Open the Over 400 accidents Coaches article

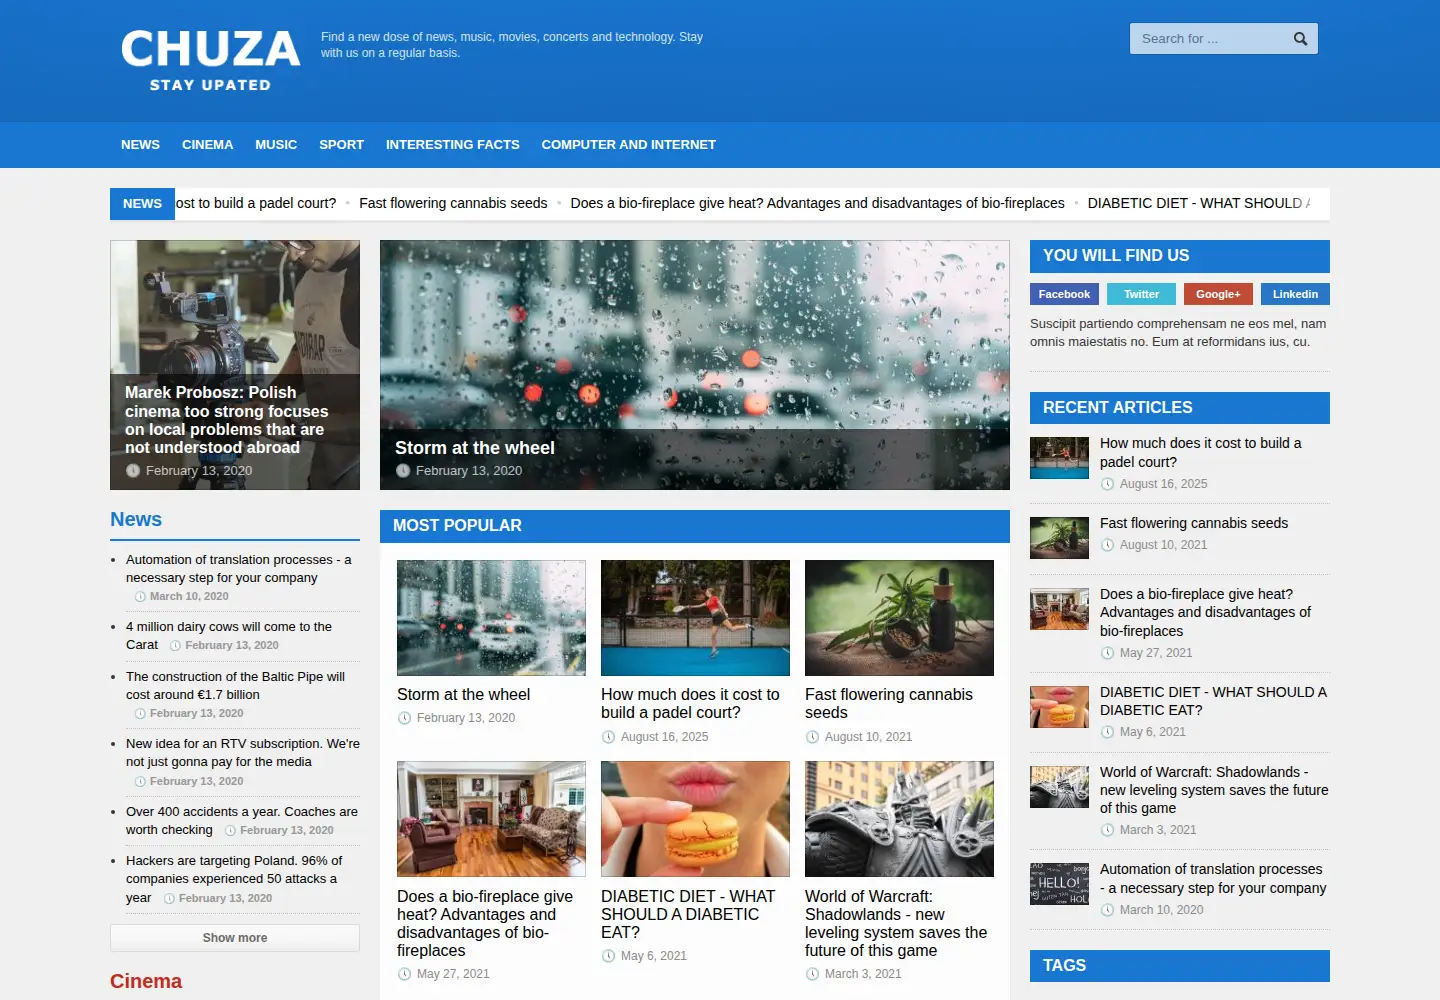click(242, 821)
